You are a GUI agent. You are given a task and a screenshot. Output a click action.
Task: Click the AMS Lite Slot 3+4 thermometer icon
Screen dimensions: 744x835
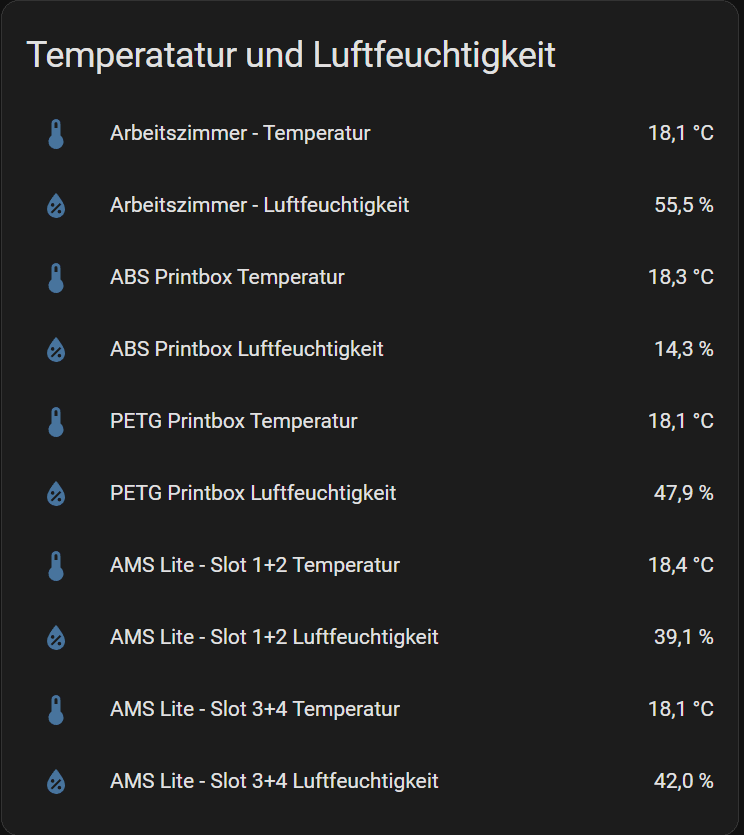56,710
